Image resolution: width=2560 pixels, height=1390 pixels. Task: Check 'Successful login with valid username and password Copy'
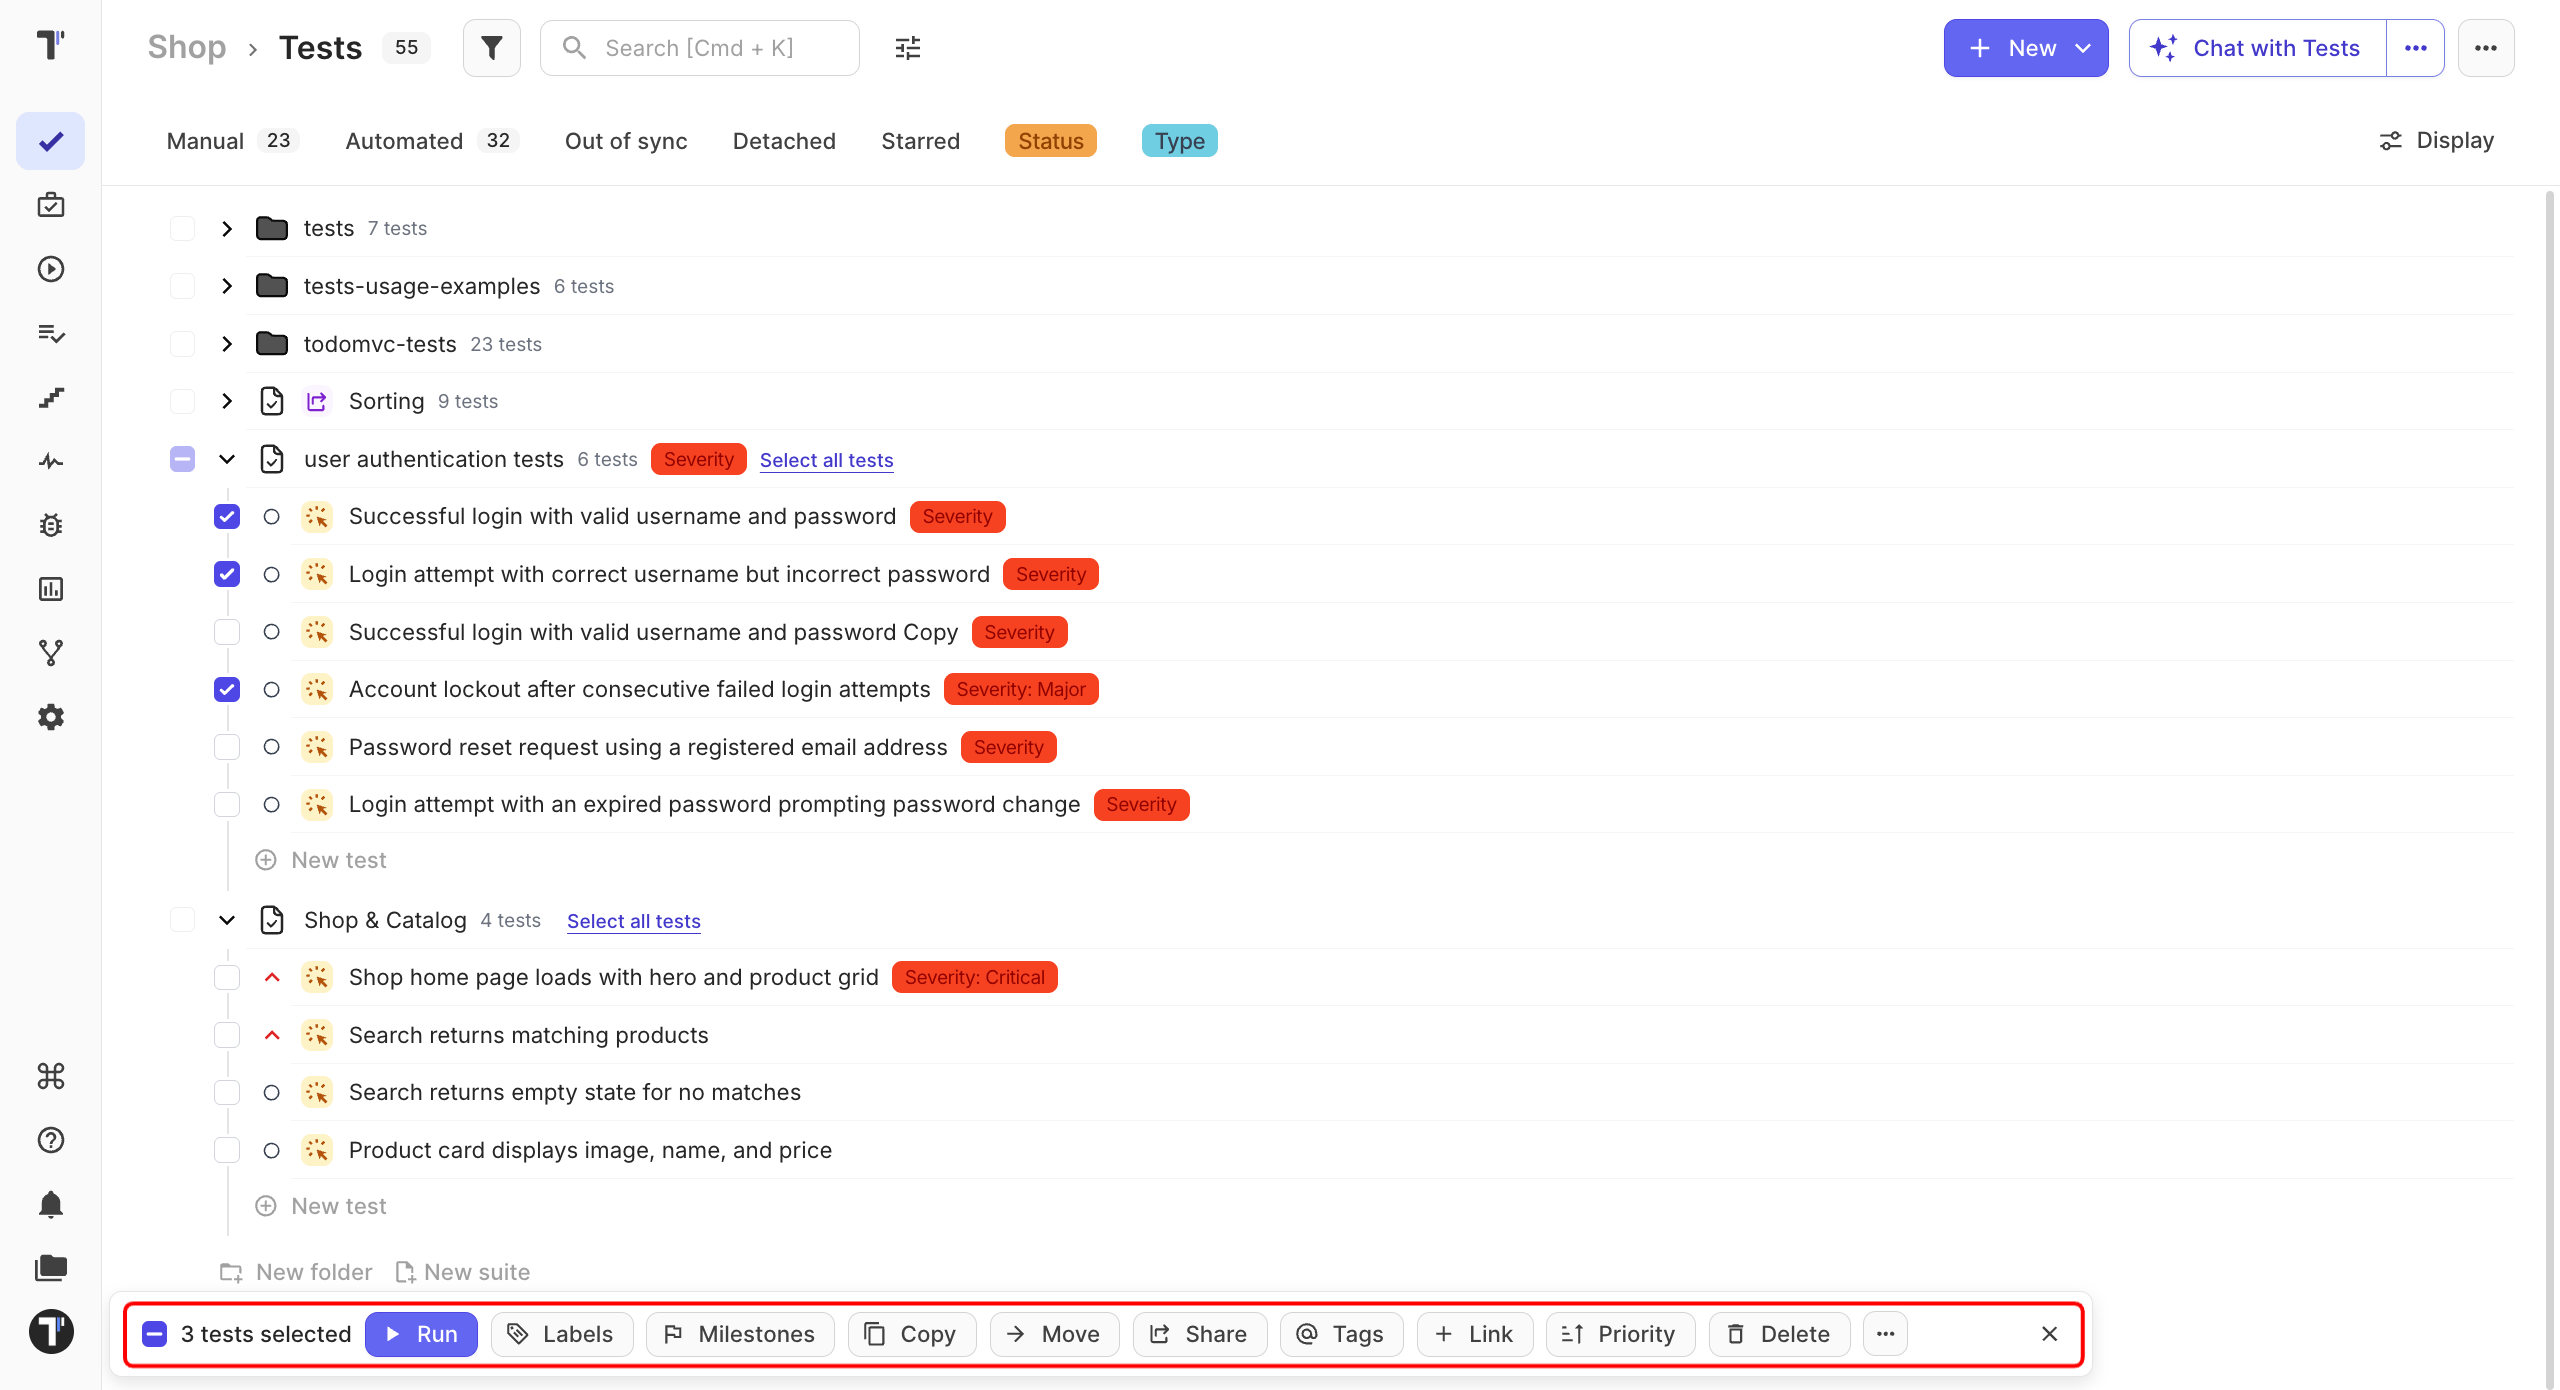point(227,632)
